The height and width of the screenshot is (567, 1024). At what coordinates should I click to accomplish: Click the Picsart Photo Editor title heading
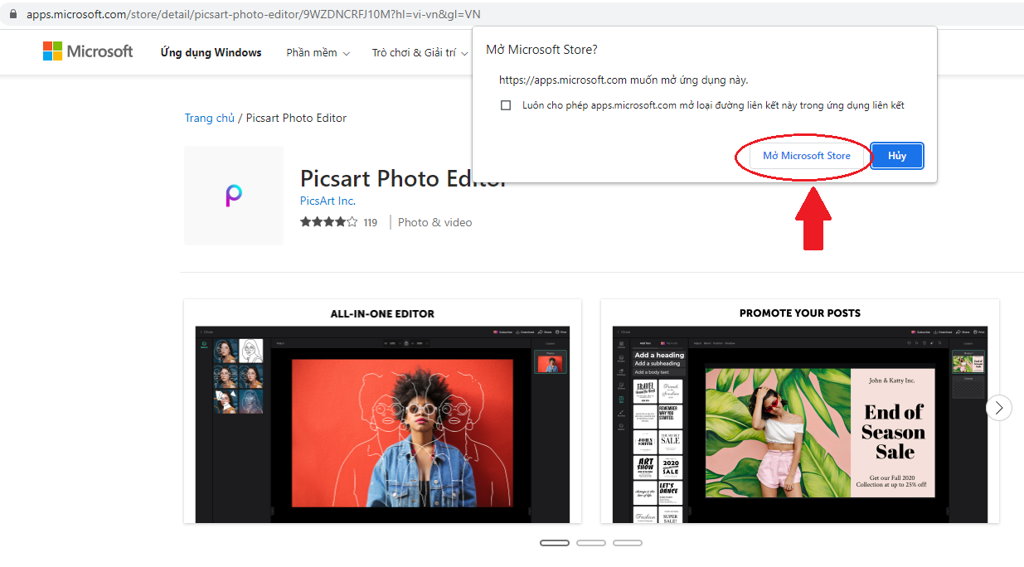click(403, 178)
